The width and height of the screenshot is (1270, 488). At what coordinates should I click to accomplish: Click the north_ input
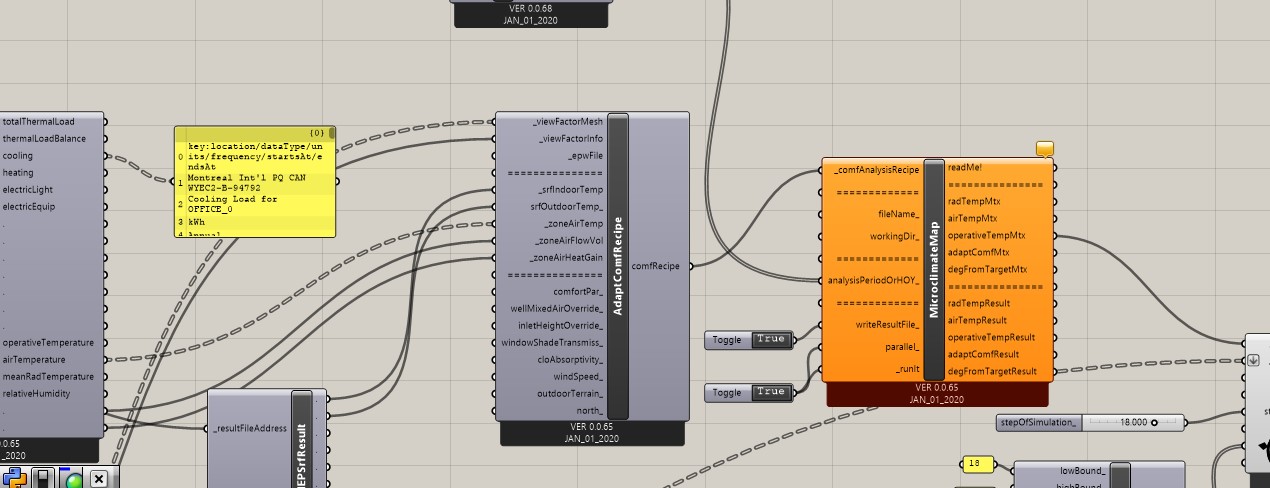click(x=590, y=410)
